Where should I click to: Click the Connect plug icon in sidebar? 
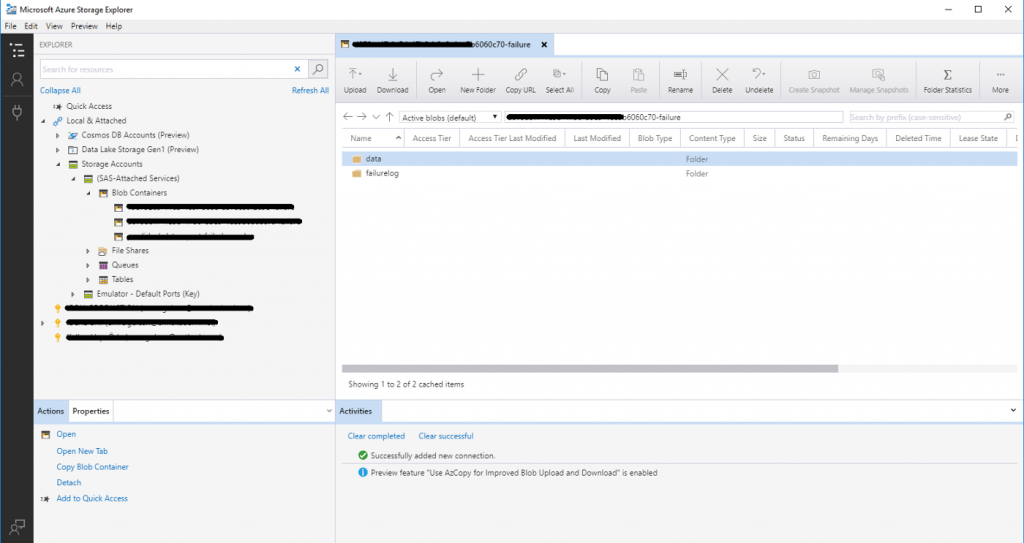point(17,112)
